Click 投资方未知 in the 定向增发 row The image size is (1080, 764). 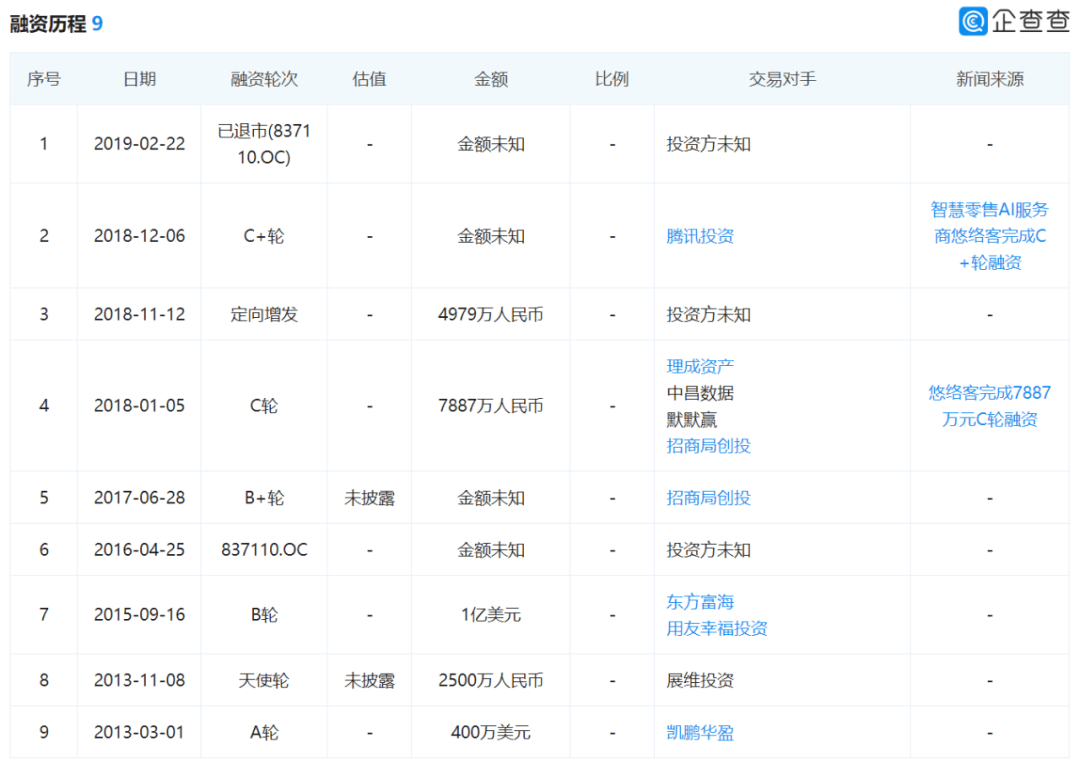tap(708, 315)
